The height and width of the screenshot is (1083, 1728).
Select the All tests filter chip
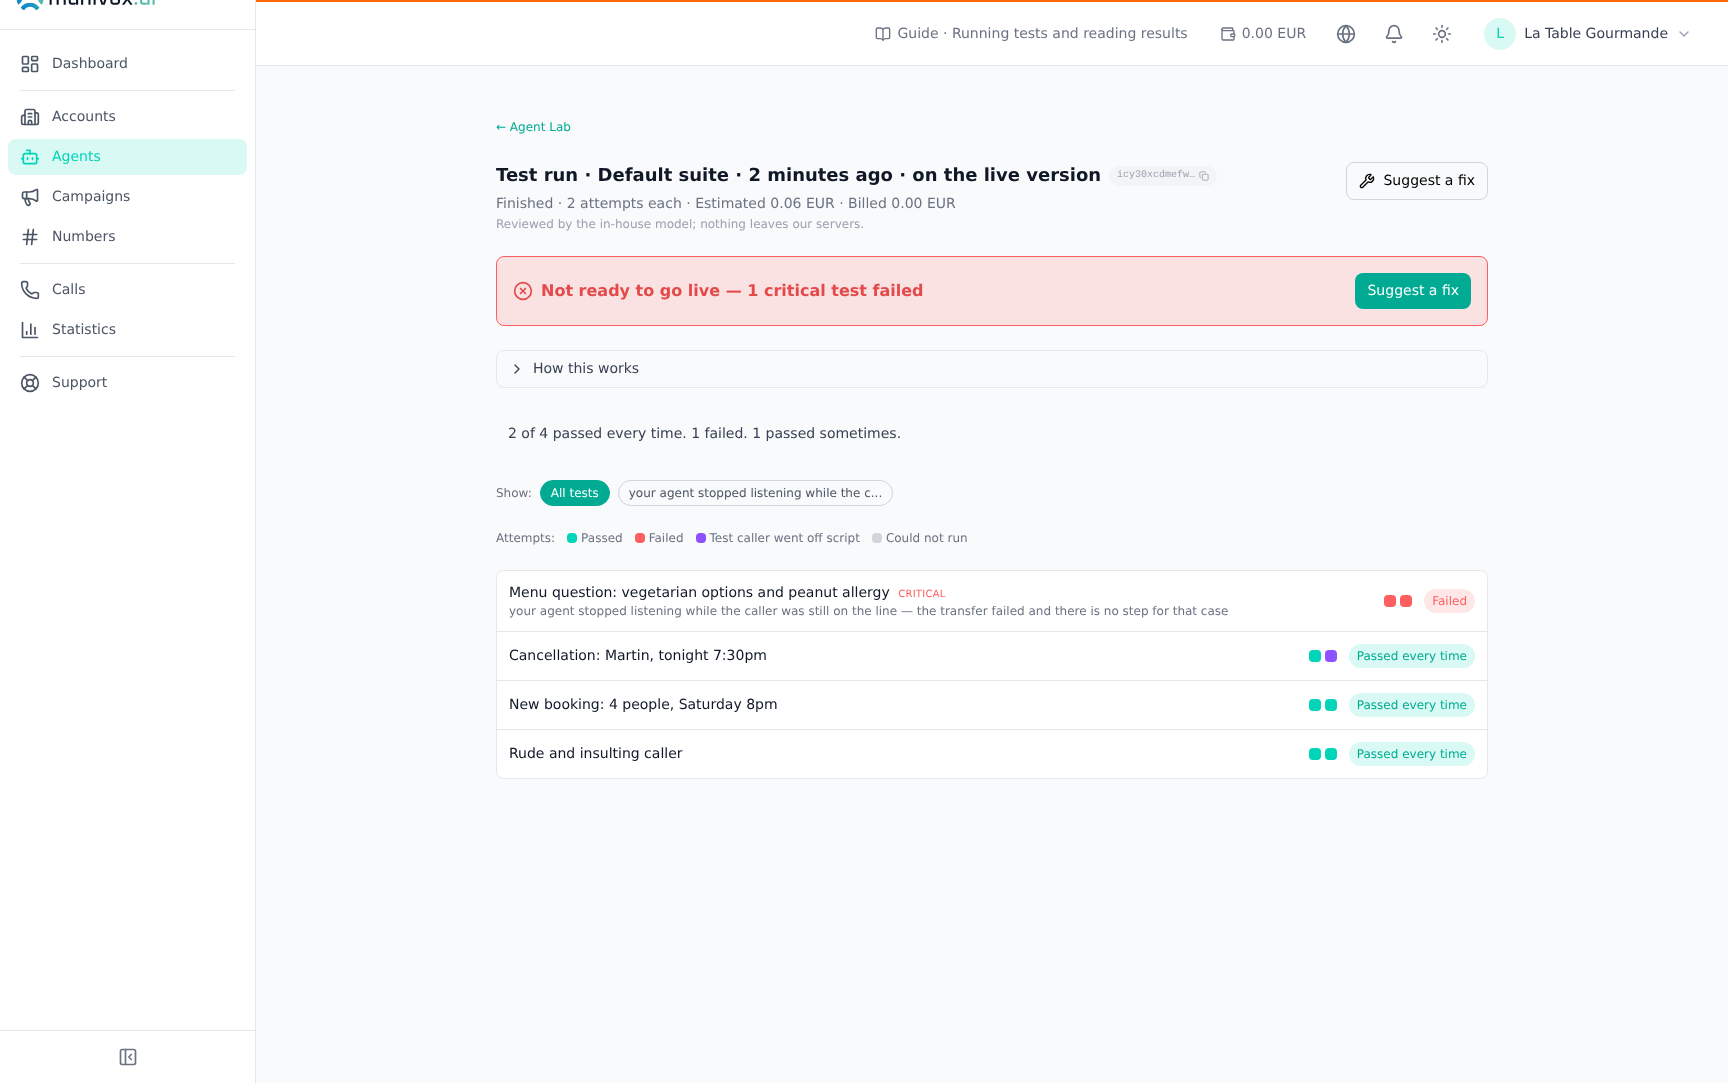[575, 493]
